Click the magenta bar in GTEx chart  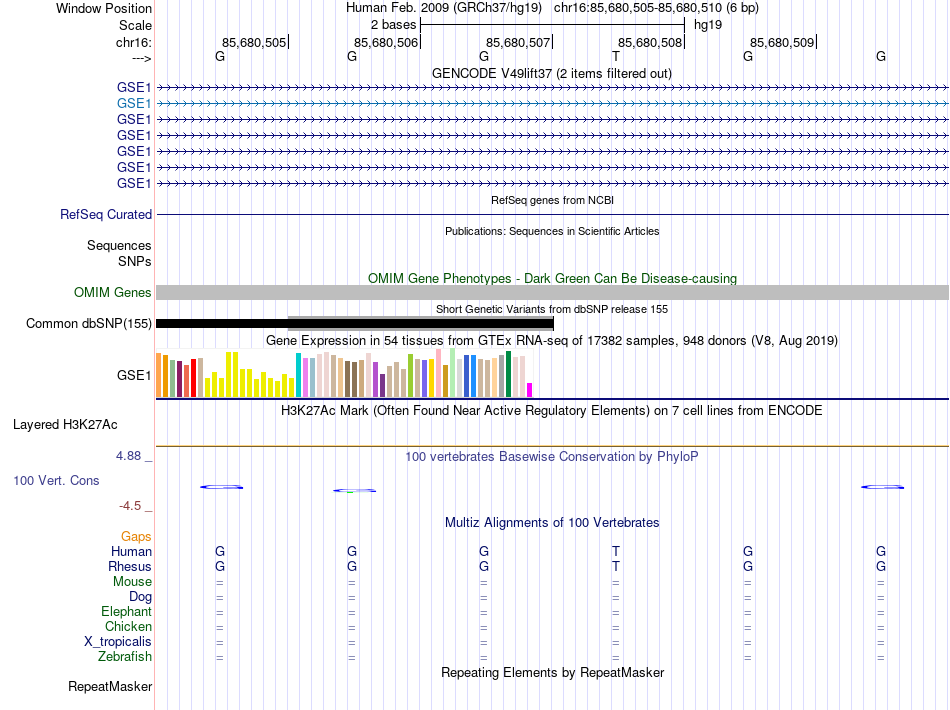tap(530, 390)
